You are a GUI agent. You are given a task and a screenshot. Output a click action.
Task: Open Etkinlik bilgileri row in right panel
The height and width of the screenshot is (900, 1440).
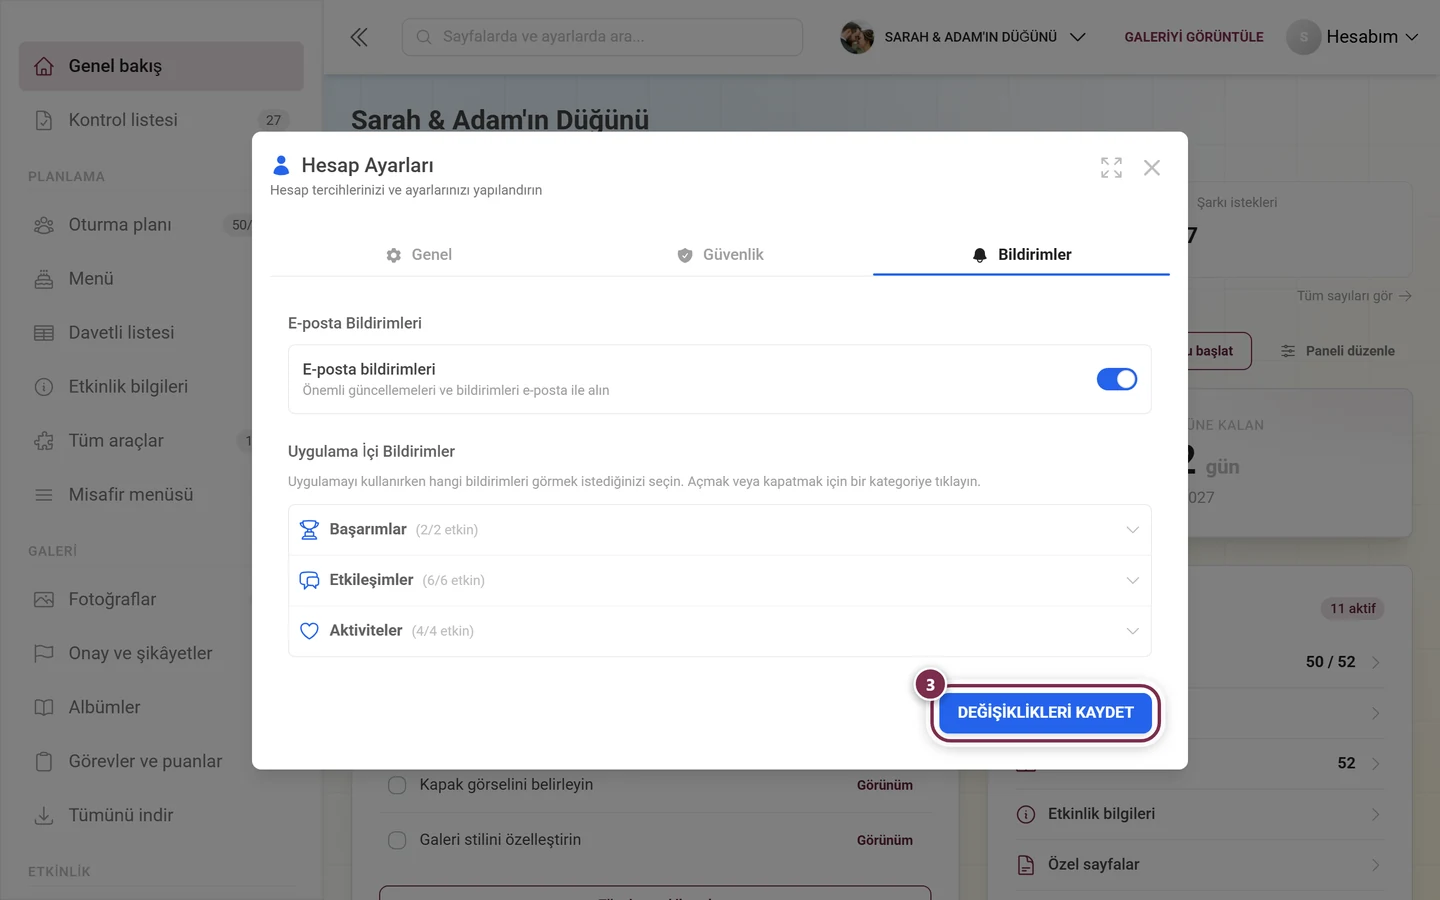[1199, 814]
